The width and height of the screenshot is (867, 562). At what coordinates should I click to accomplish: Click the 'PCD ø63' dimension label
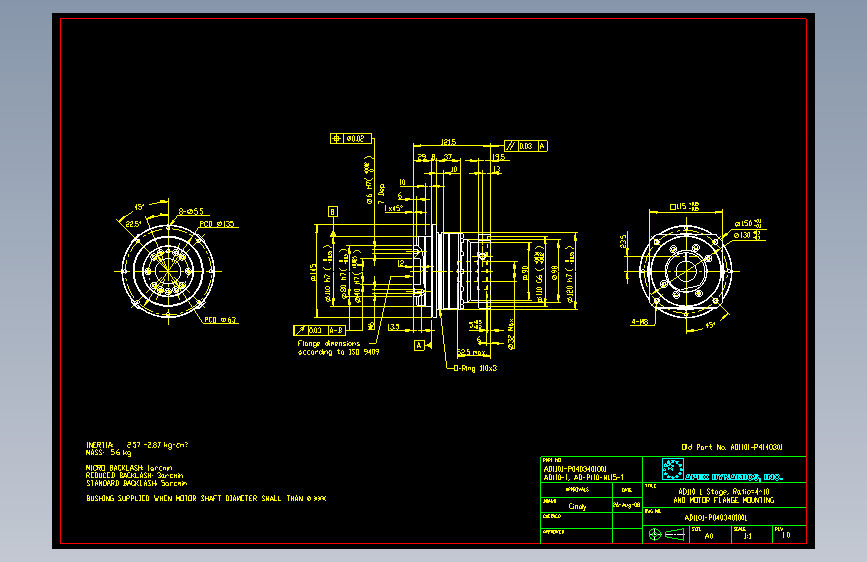point(220,320)
